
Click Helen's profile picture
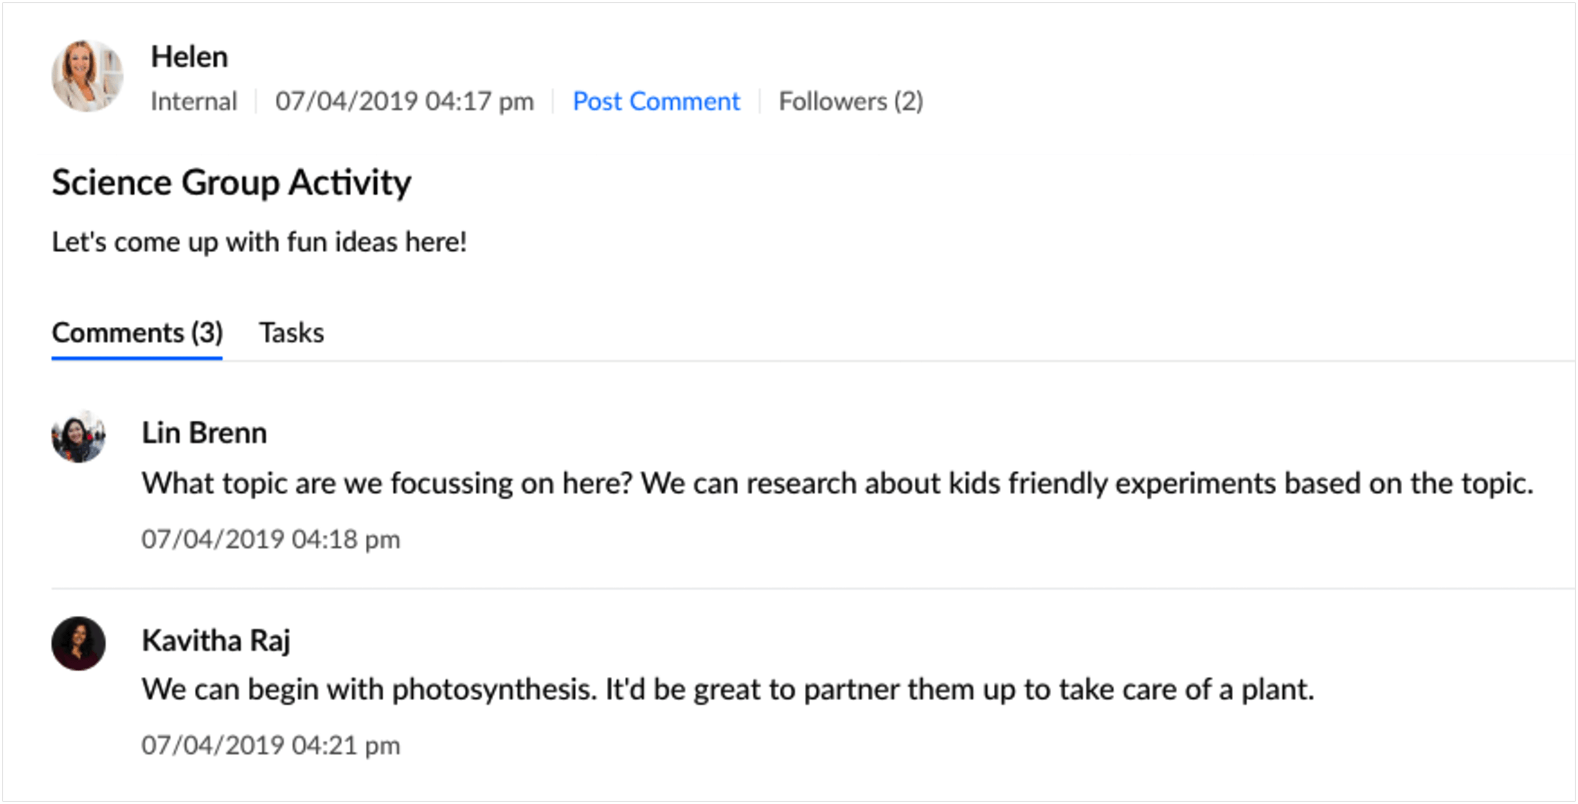[87, 76]
